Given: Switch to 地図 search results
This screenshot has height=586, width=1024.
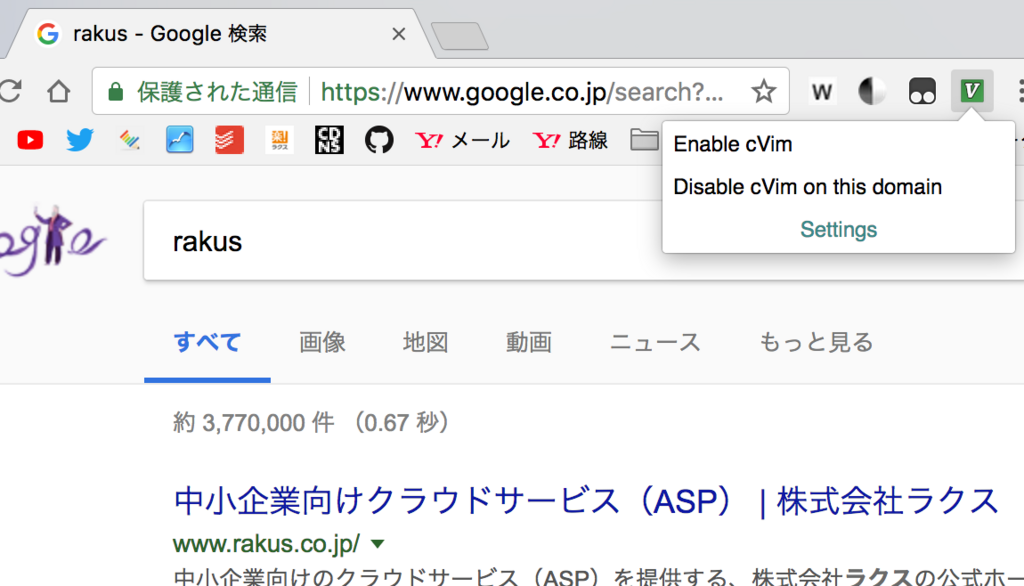Looking at the screenshot, I should tap(425, 342).
